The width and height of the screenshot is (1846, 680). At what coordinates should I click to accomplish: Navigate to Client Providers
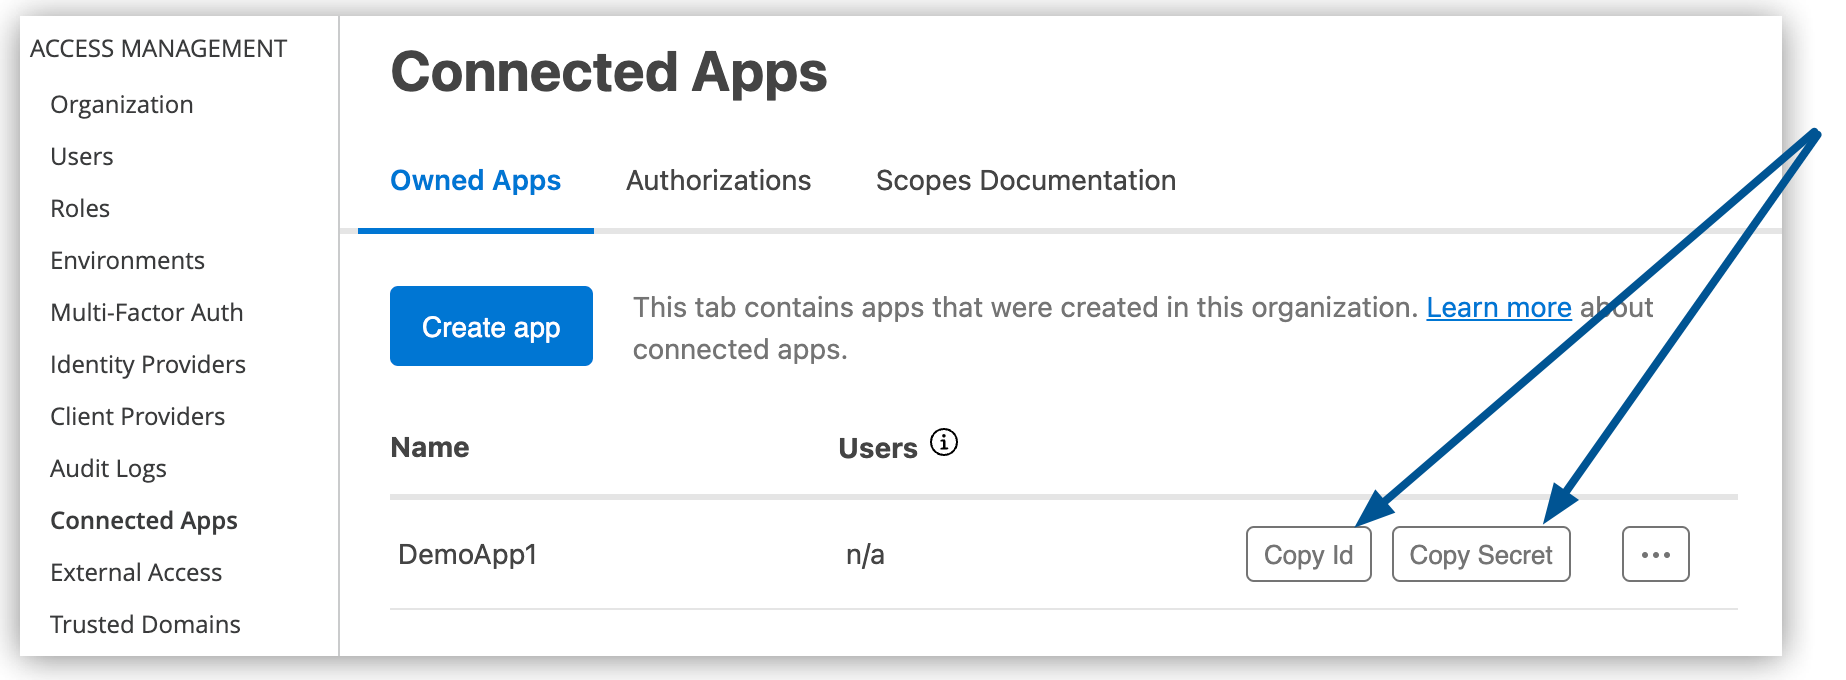137,416
